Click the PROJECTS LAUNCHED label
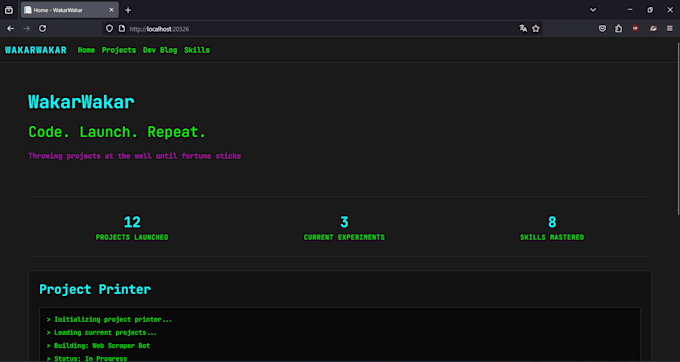This screenshot has height=362, width=680. 132,237
